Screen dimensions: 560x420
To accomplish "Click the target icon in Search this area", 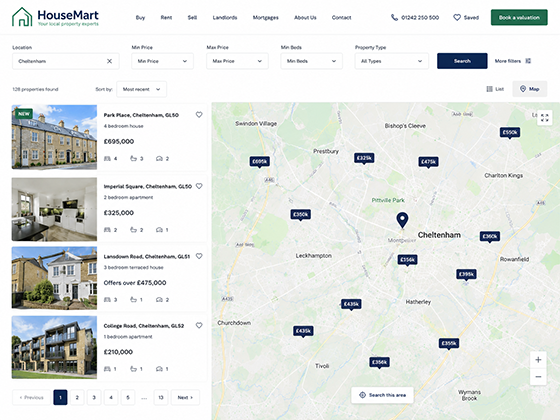I will point(362,395).
